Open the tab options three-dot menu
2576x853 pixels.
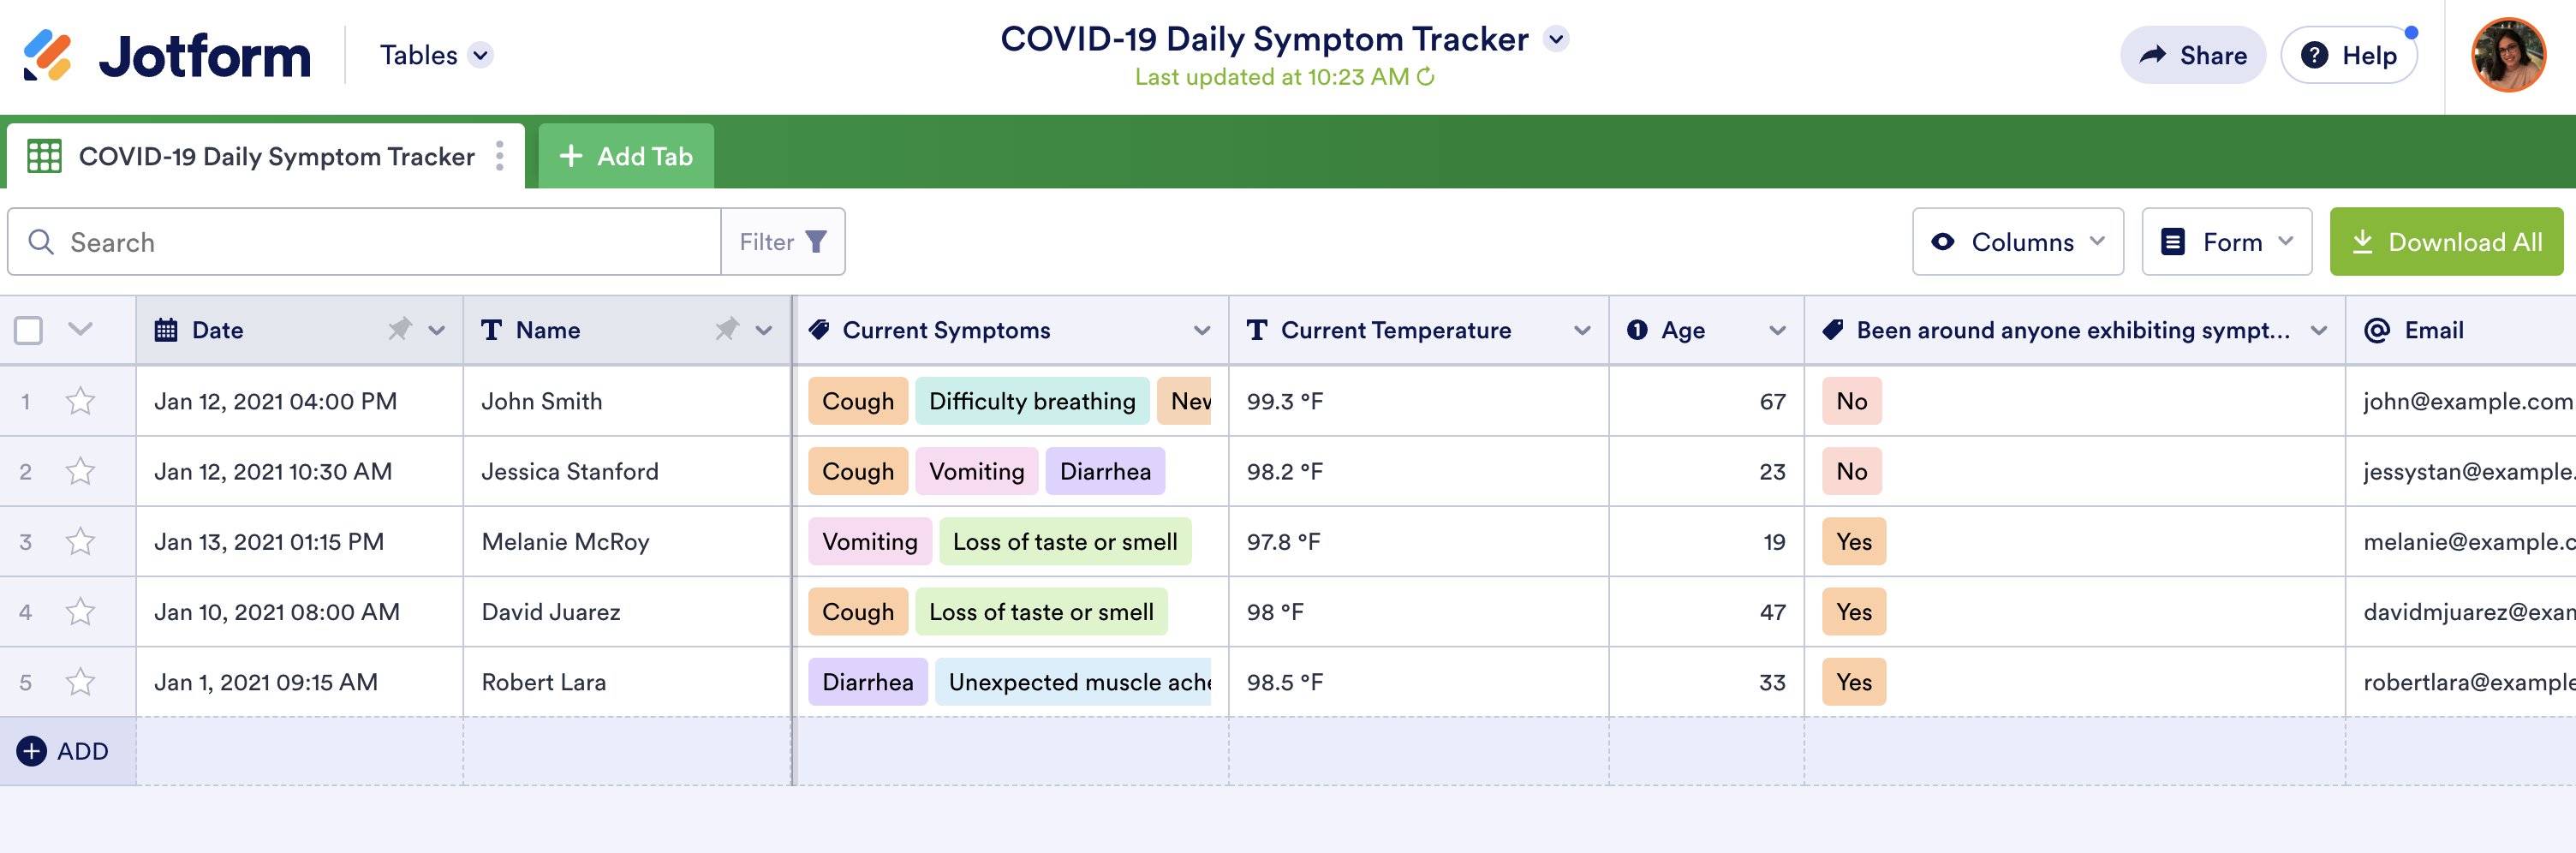[x=499, y=156]
